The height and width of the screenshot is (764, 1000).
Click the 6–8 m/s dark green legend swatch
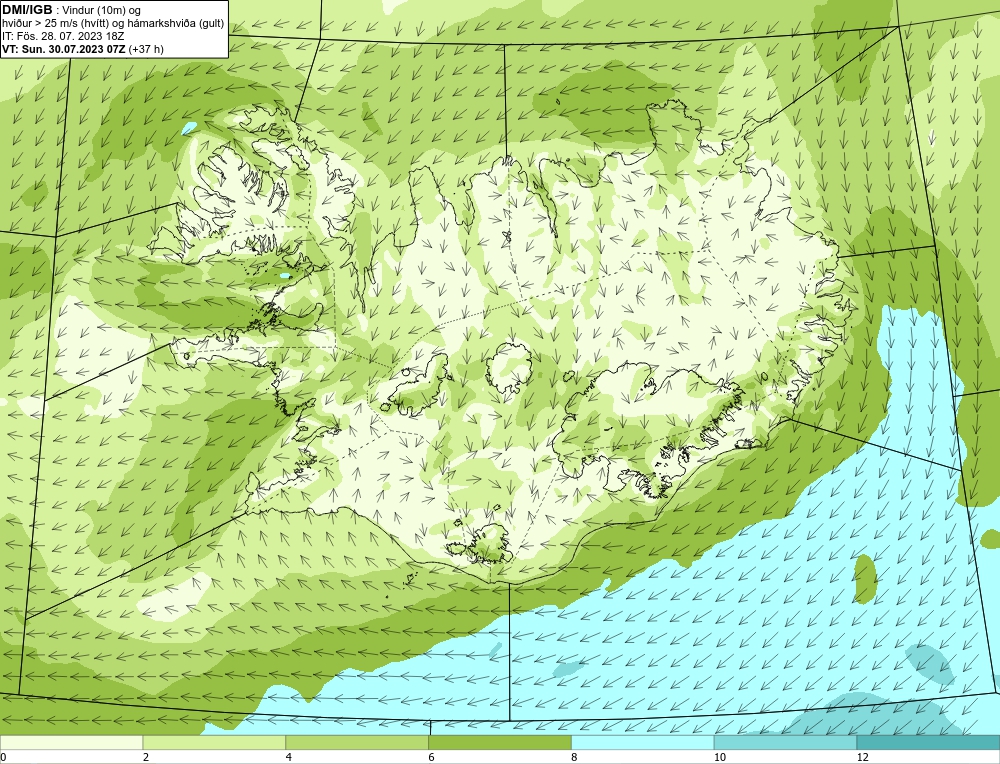click(x=500, y=742)
